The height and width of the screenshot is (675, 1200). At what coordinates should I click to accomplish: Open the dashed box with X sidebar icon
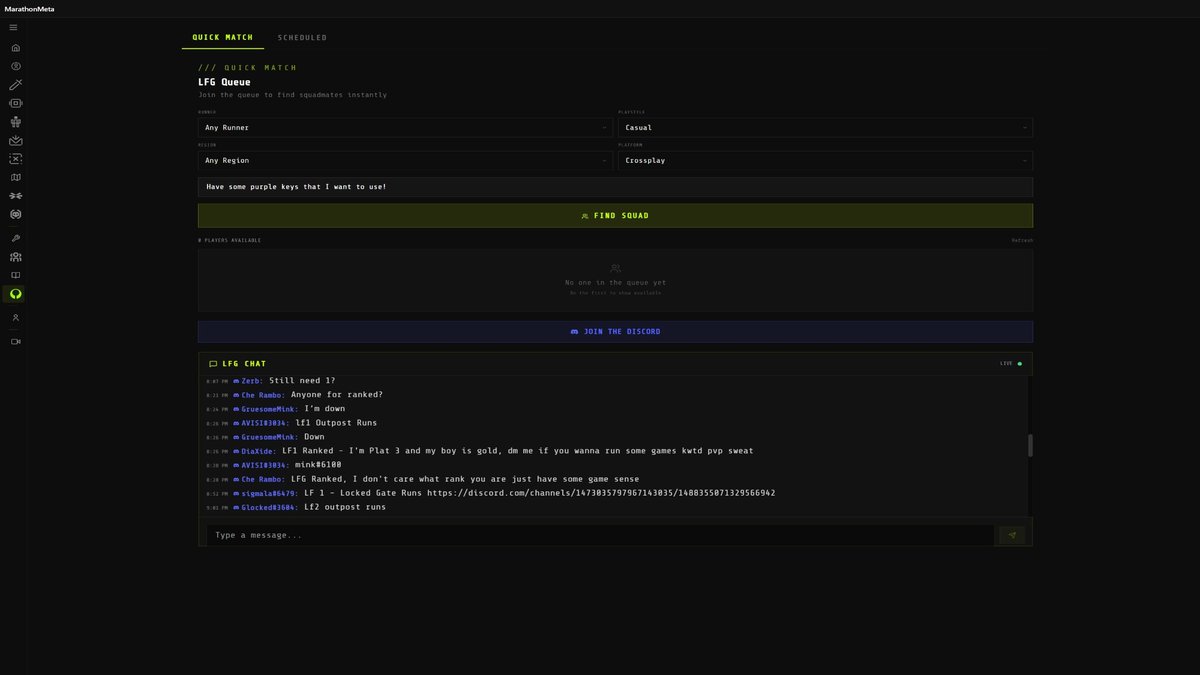point(15,159)
